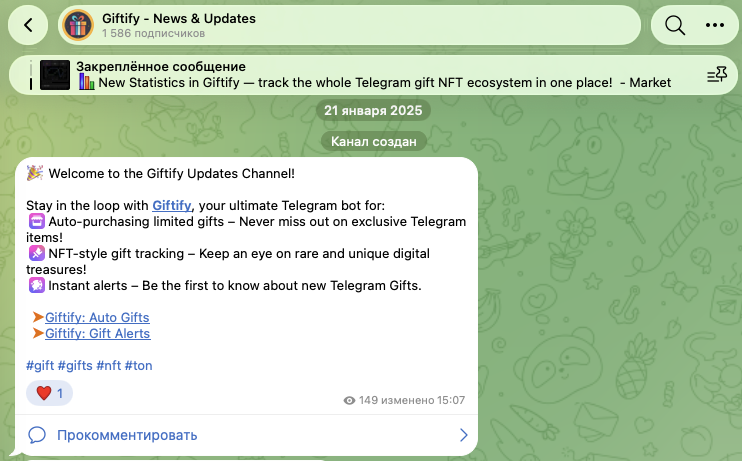The width and height of the screenshot is (742, 461).
Task: Open the Giftify: Auto Gifts link
Action: click(97, 317)
